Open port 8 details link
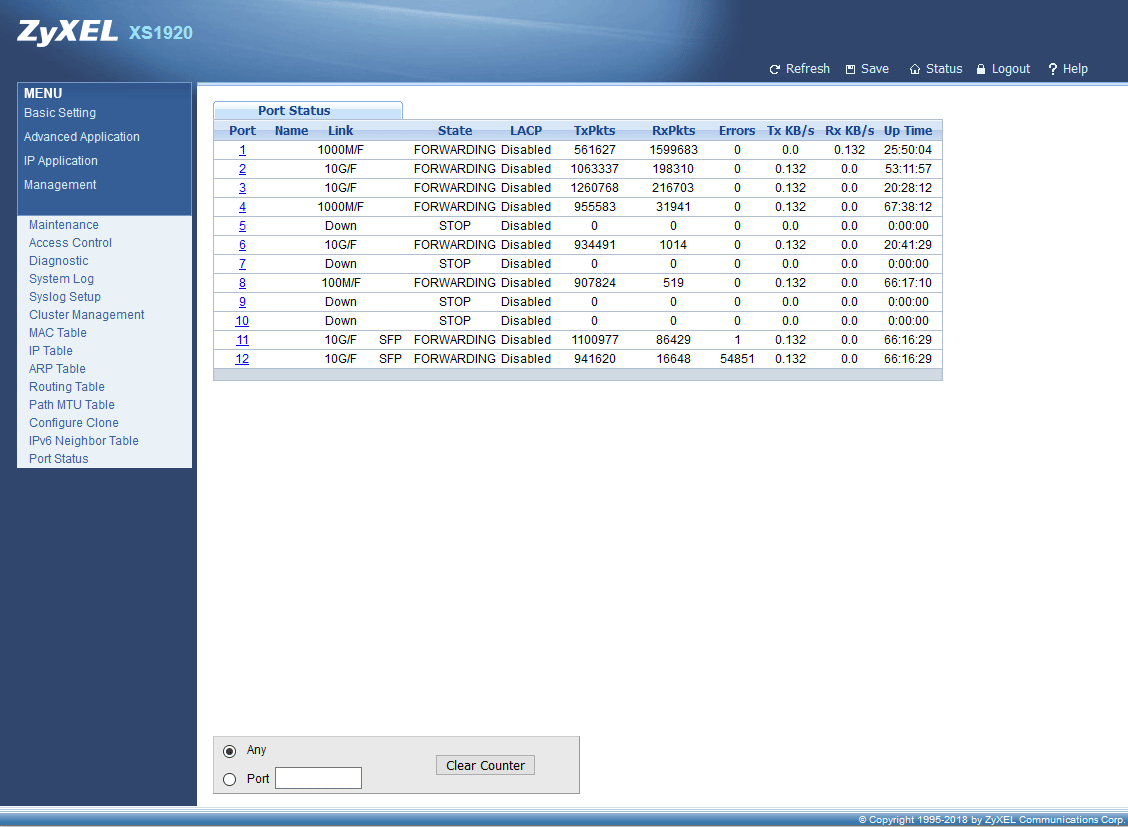Image resolution: width=1128 pixels, height=827 pixels. point(242,283)
